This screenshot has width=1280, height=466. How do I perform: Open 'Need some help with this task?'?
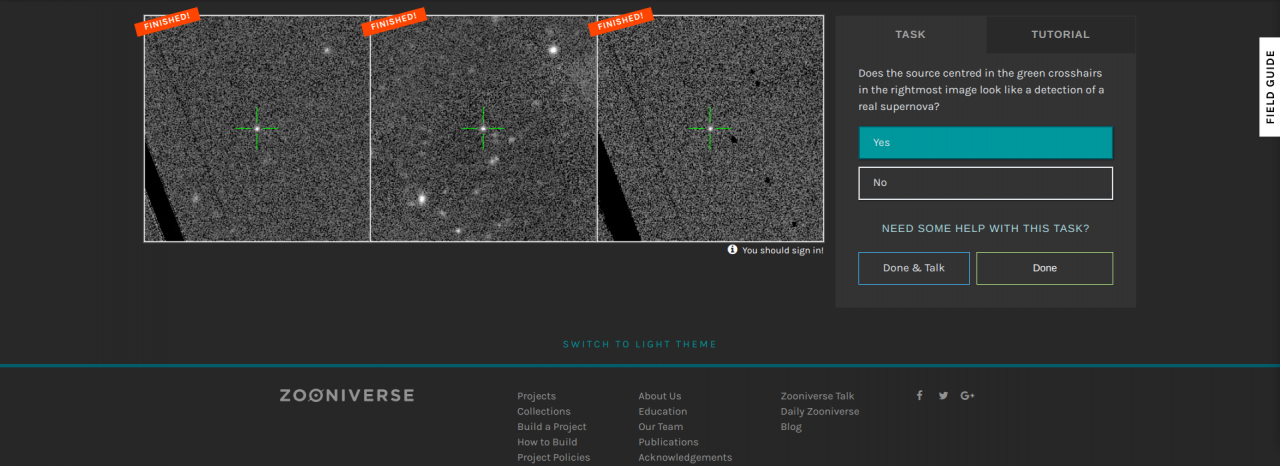click(985, 228)
